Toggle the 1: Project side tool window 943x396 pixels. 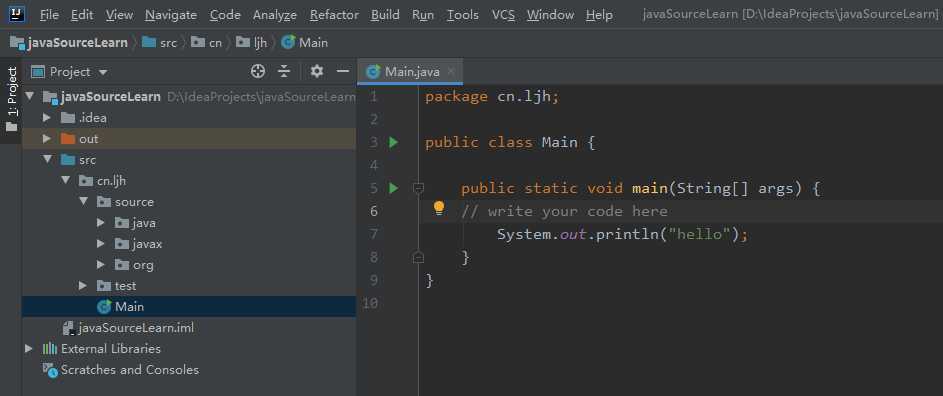click(11, 100)
